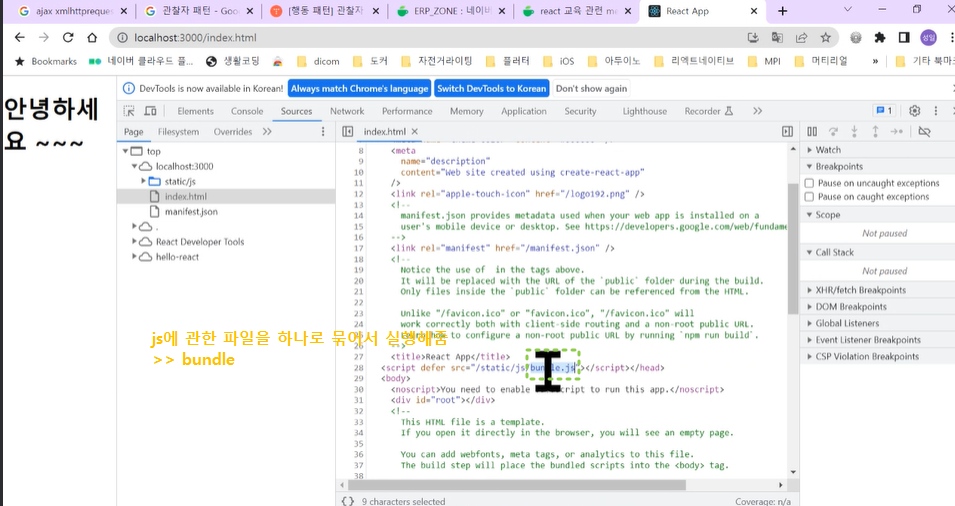Select the Filesystem navigator tab
Screen dimensions: 955x506
(178, 132)
